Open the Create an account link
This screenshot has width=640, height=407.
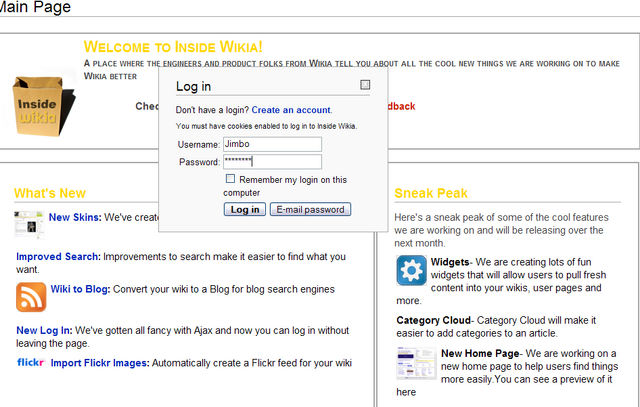(x=291, y=110)
